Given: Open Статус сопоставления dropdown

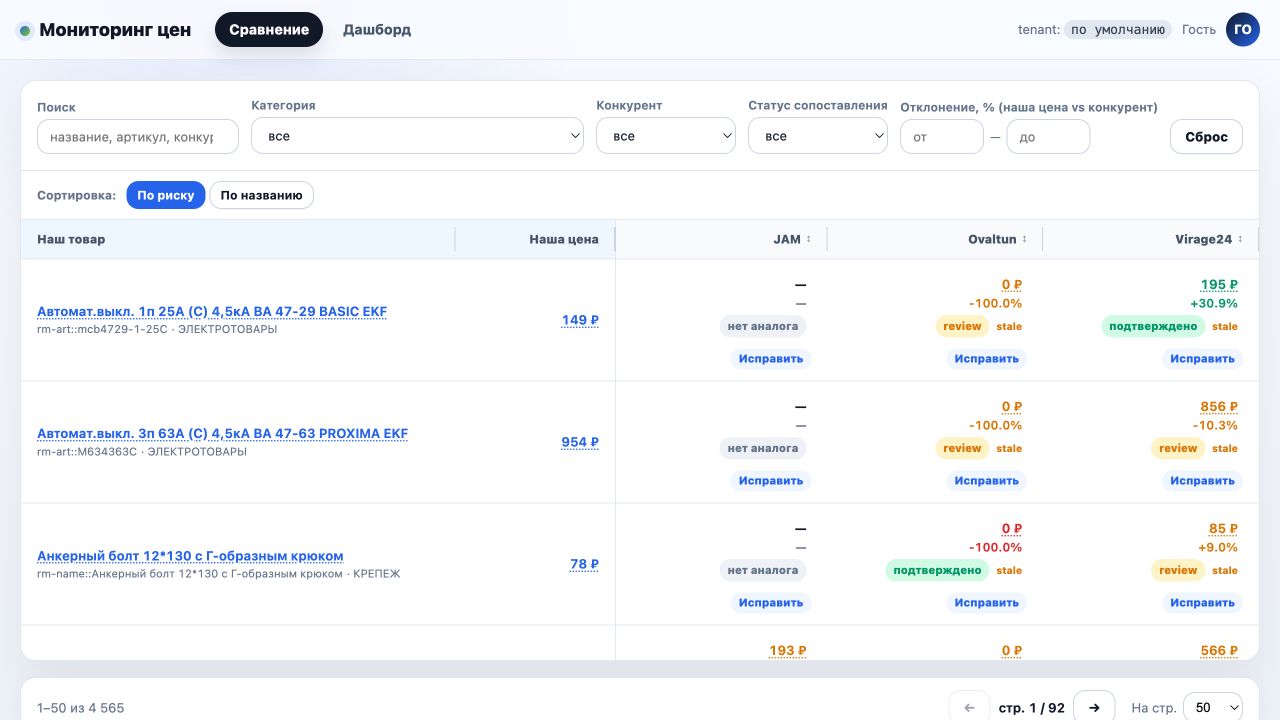Looking at the screenshot, I should [x=818, y=136].
